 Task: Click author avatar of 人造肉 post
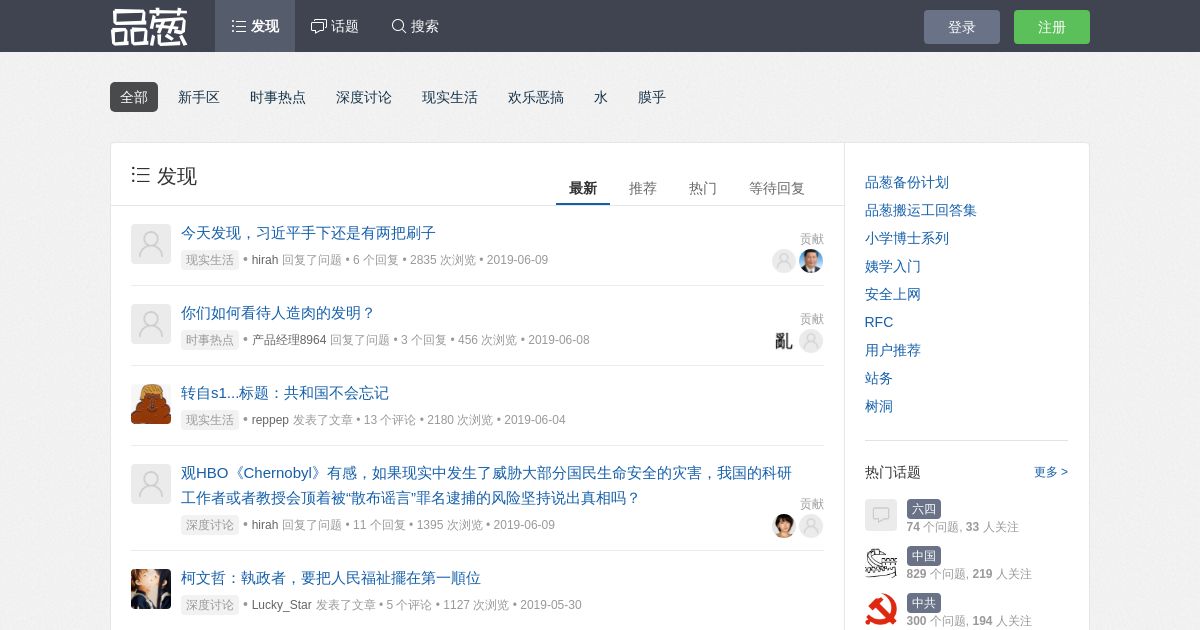click(151, 324)
